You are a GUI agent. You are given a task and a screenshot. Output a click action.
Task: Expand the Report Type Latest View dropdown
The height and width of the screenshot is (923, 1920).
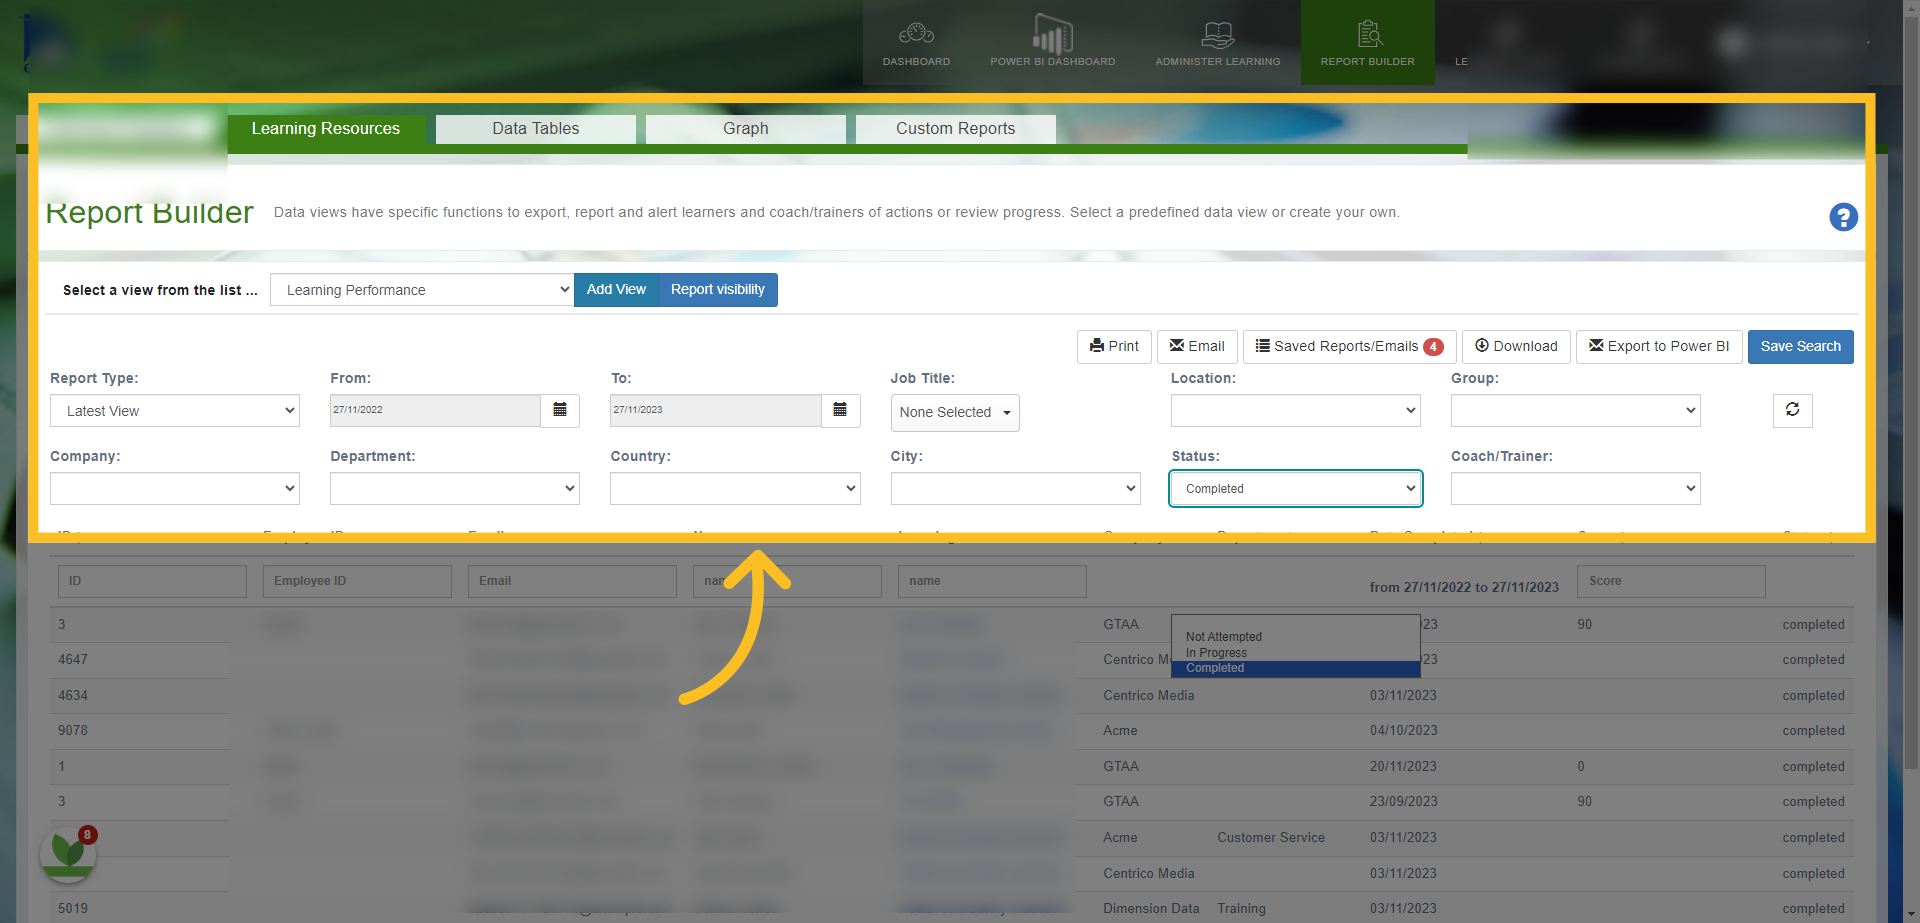[175, 411]
